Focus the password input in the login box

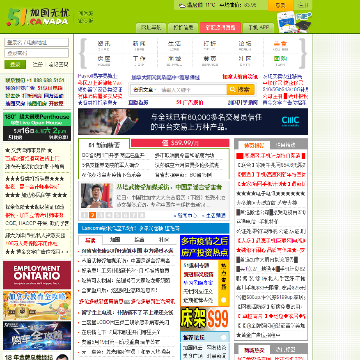pyautogui.click(x=36, y=53)
